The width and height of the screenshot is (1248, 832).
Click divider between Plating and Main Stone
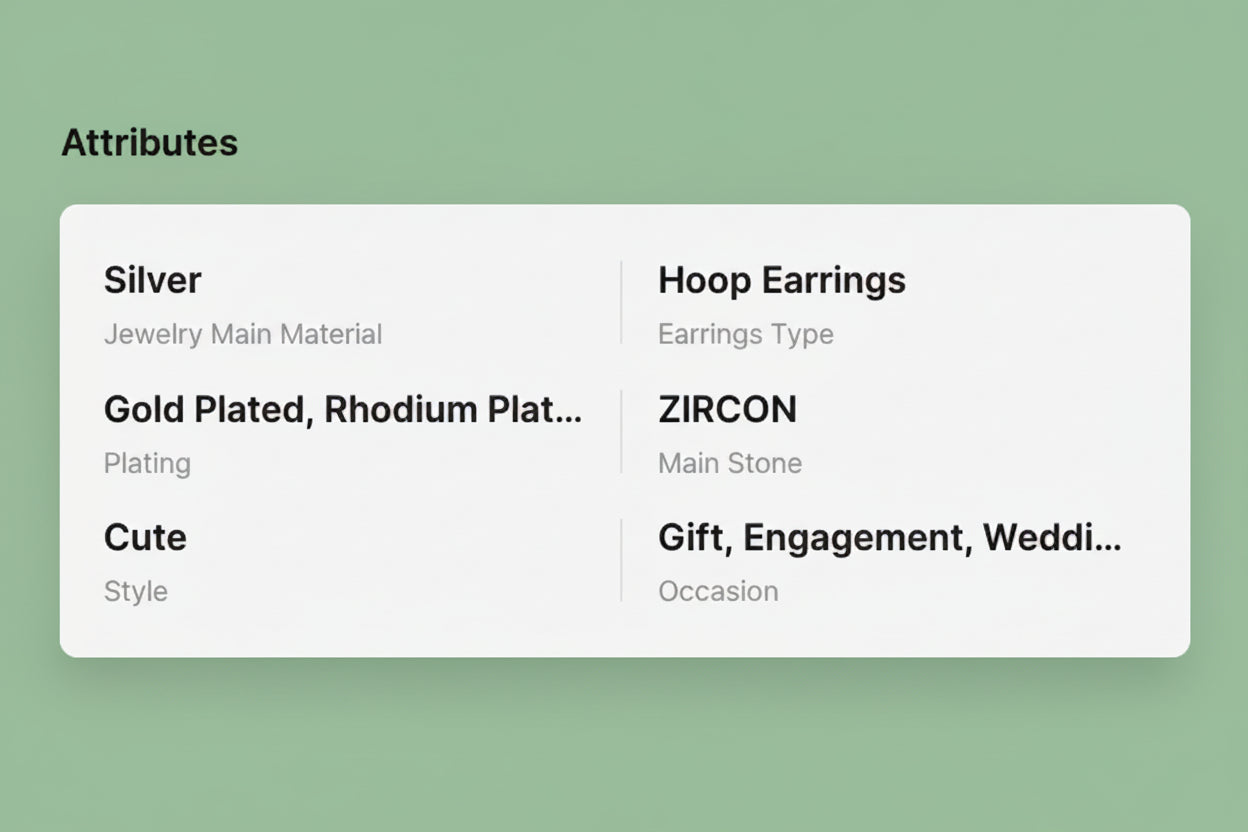[621, 432]
